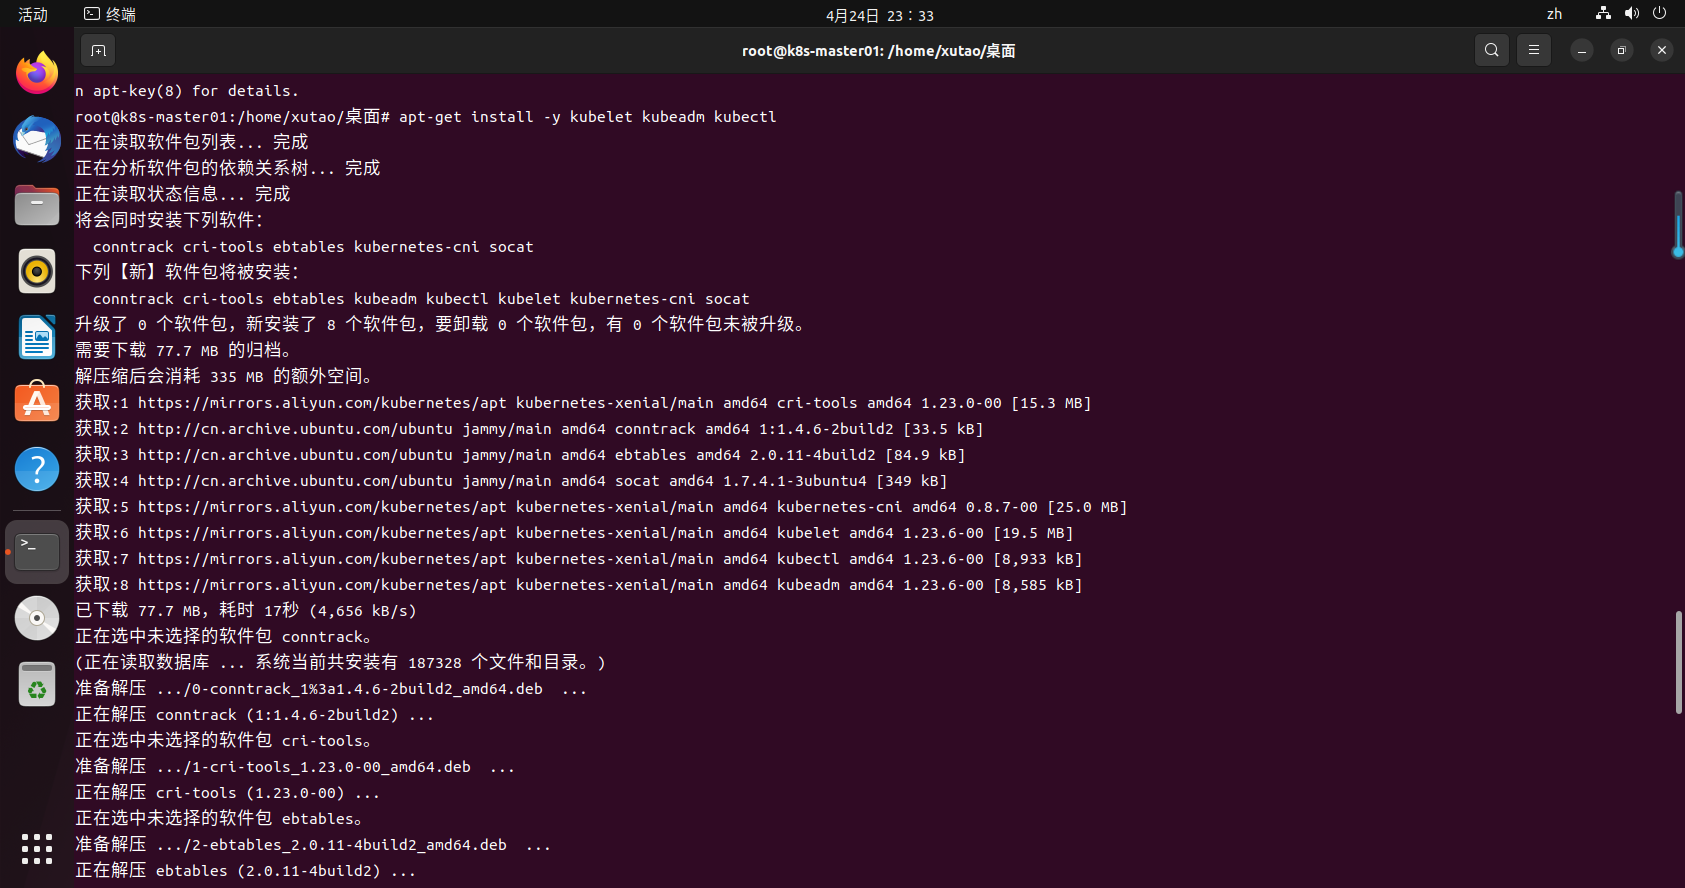Viewport: 1685px width, 888px height.
Task: Click the line fetching kubectl 1.23.6-00
Action: [x=579, y=559]
